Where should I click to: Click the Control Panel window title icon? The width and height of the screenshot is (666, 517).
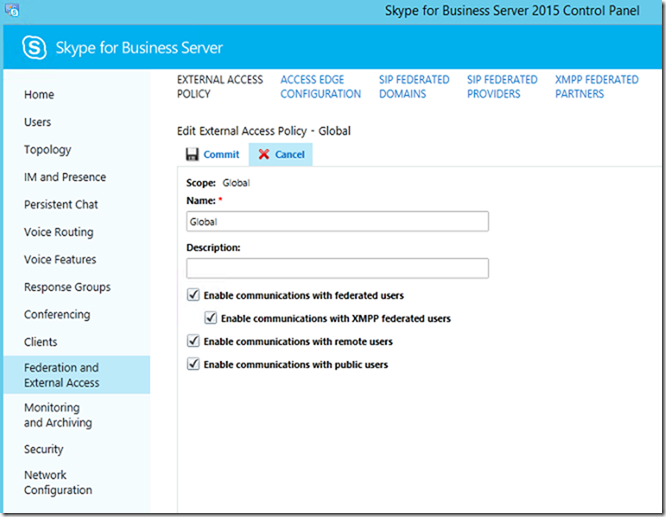pyautogui.click(x=12, y=10)
